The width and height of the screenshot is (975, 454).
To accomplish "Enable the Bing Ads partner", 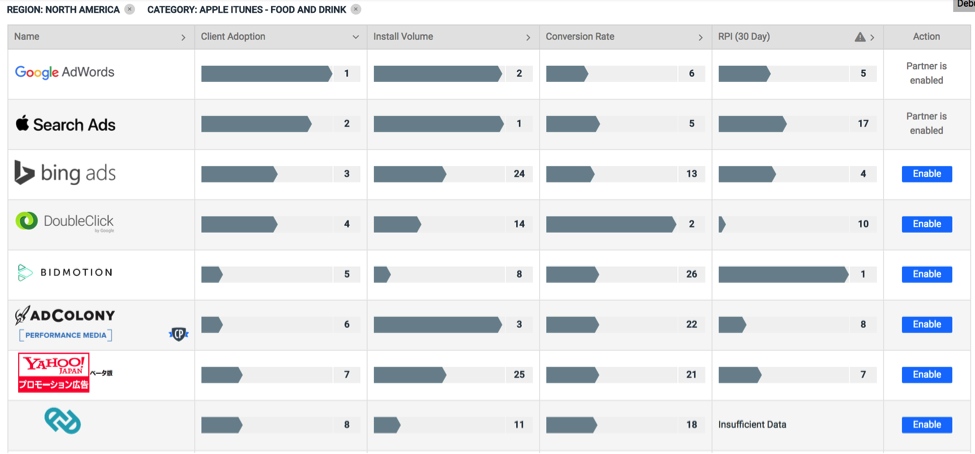I will [x=926, y=174].
